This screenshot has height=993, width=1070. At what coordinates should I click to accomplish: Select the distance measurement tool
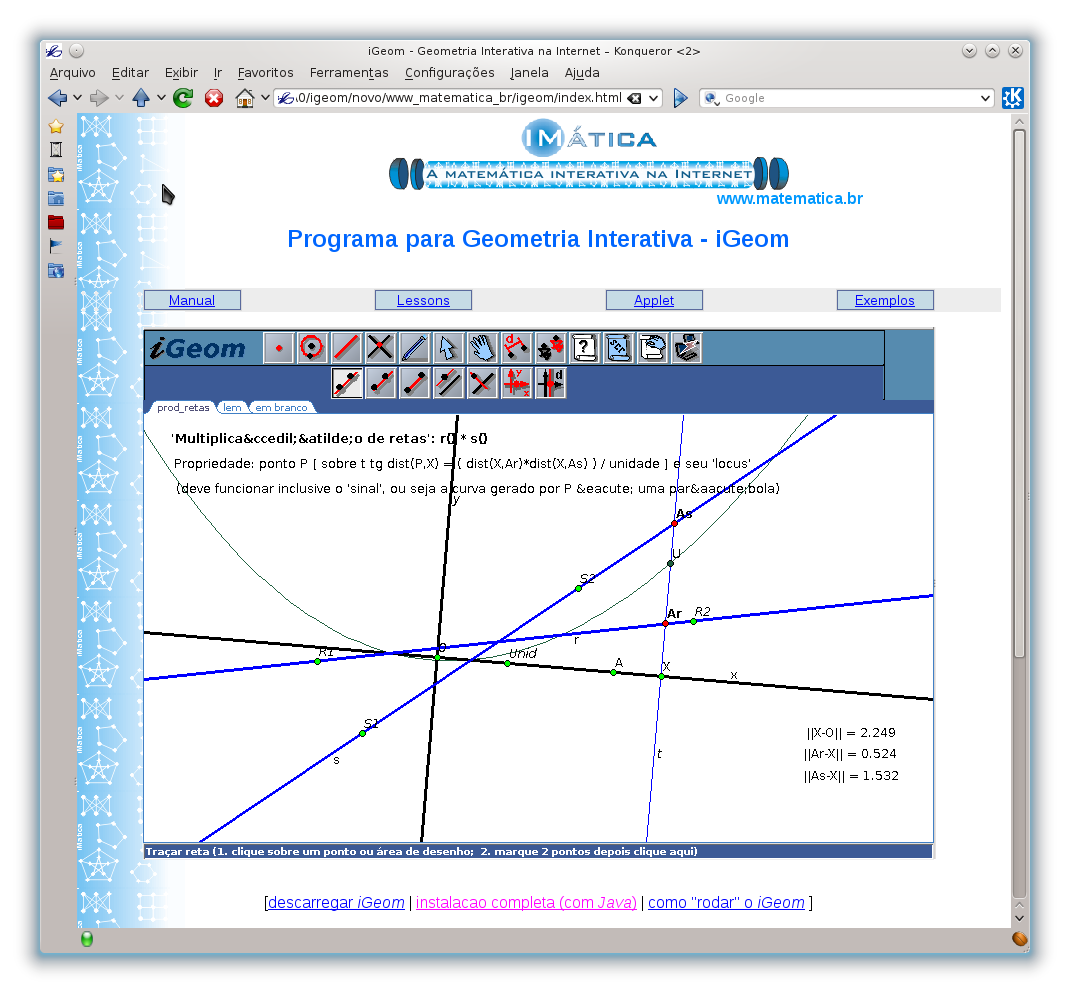516,348
